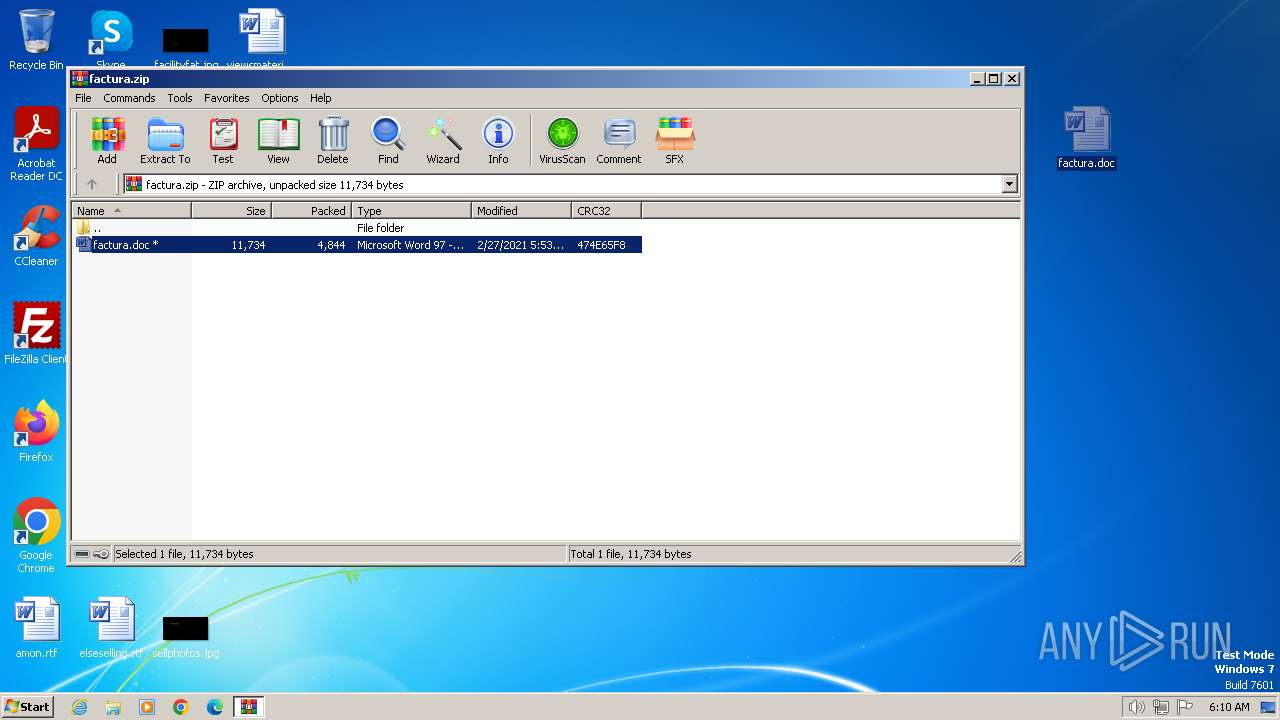Show archive Info
Screen dimensions: 1280x720
click(x=498, y=140)
